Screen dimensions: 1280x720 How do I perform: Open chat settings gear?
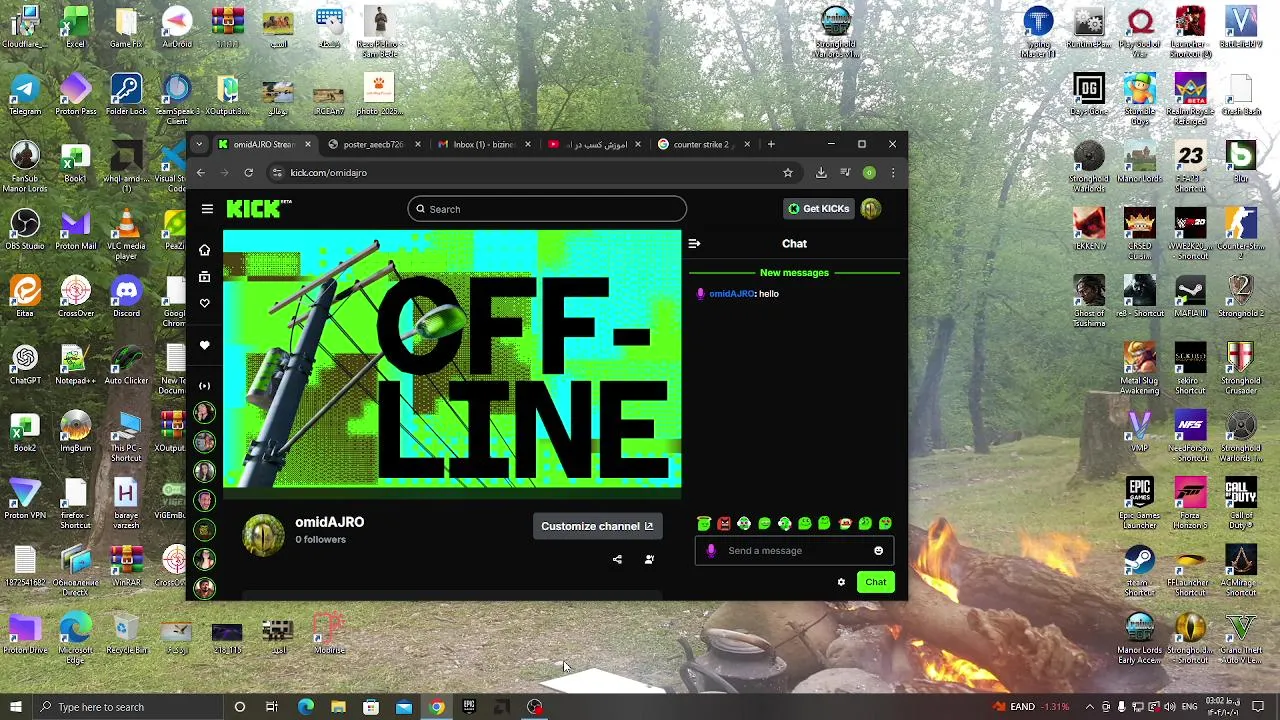[x=841, y=582]
